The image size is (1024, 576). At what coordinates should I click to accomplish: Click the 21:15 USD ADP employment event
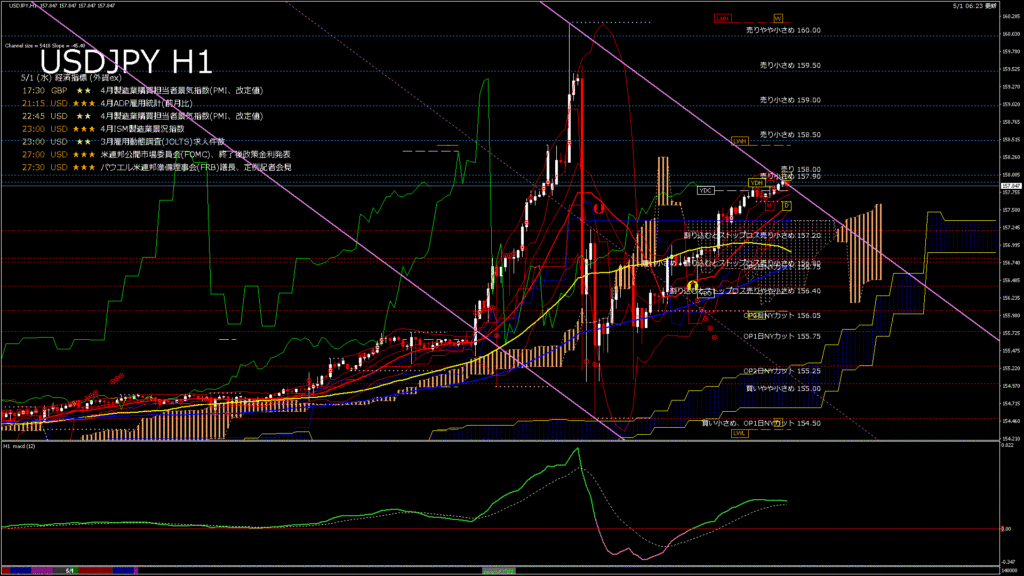coord(107,103)
